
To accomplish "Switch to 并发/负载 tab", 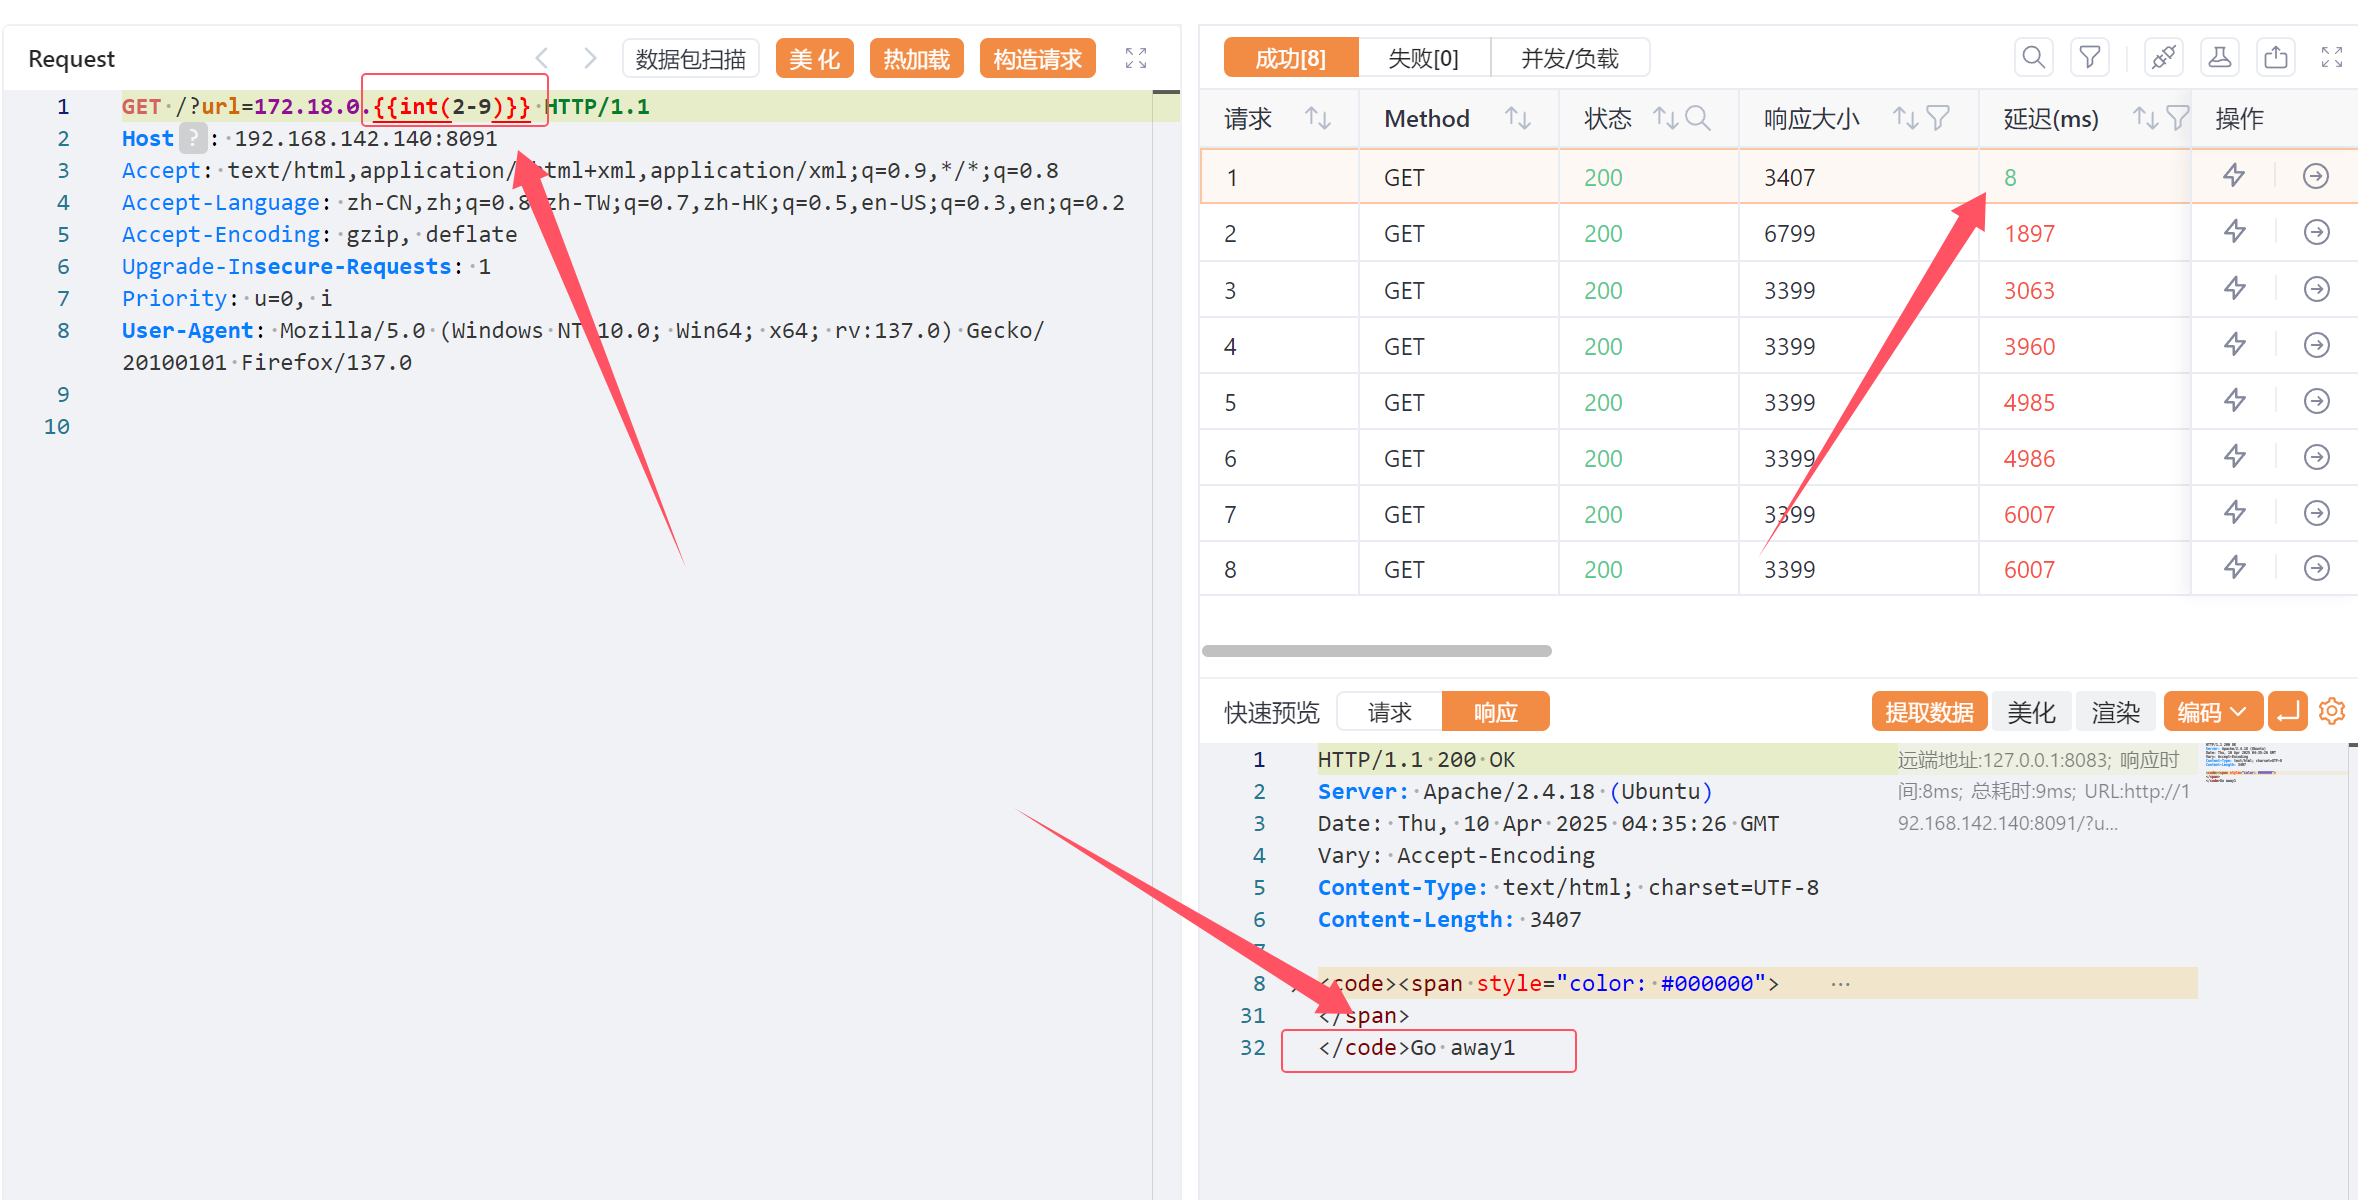I will click(1569, 58).
